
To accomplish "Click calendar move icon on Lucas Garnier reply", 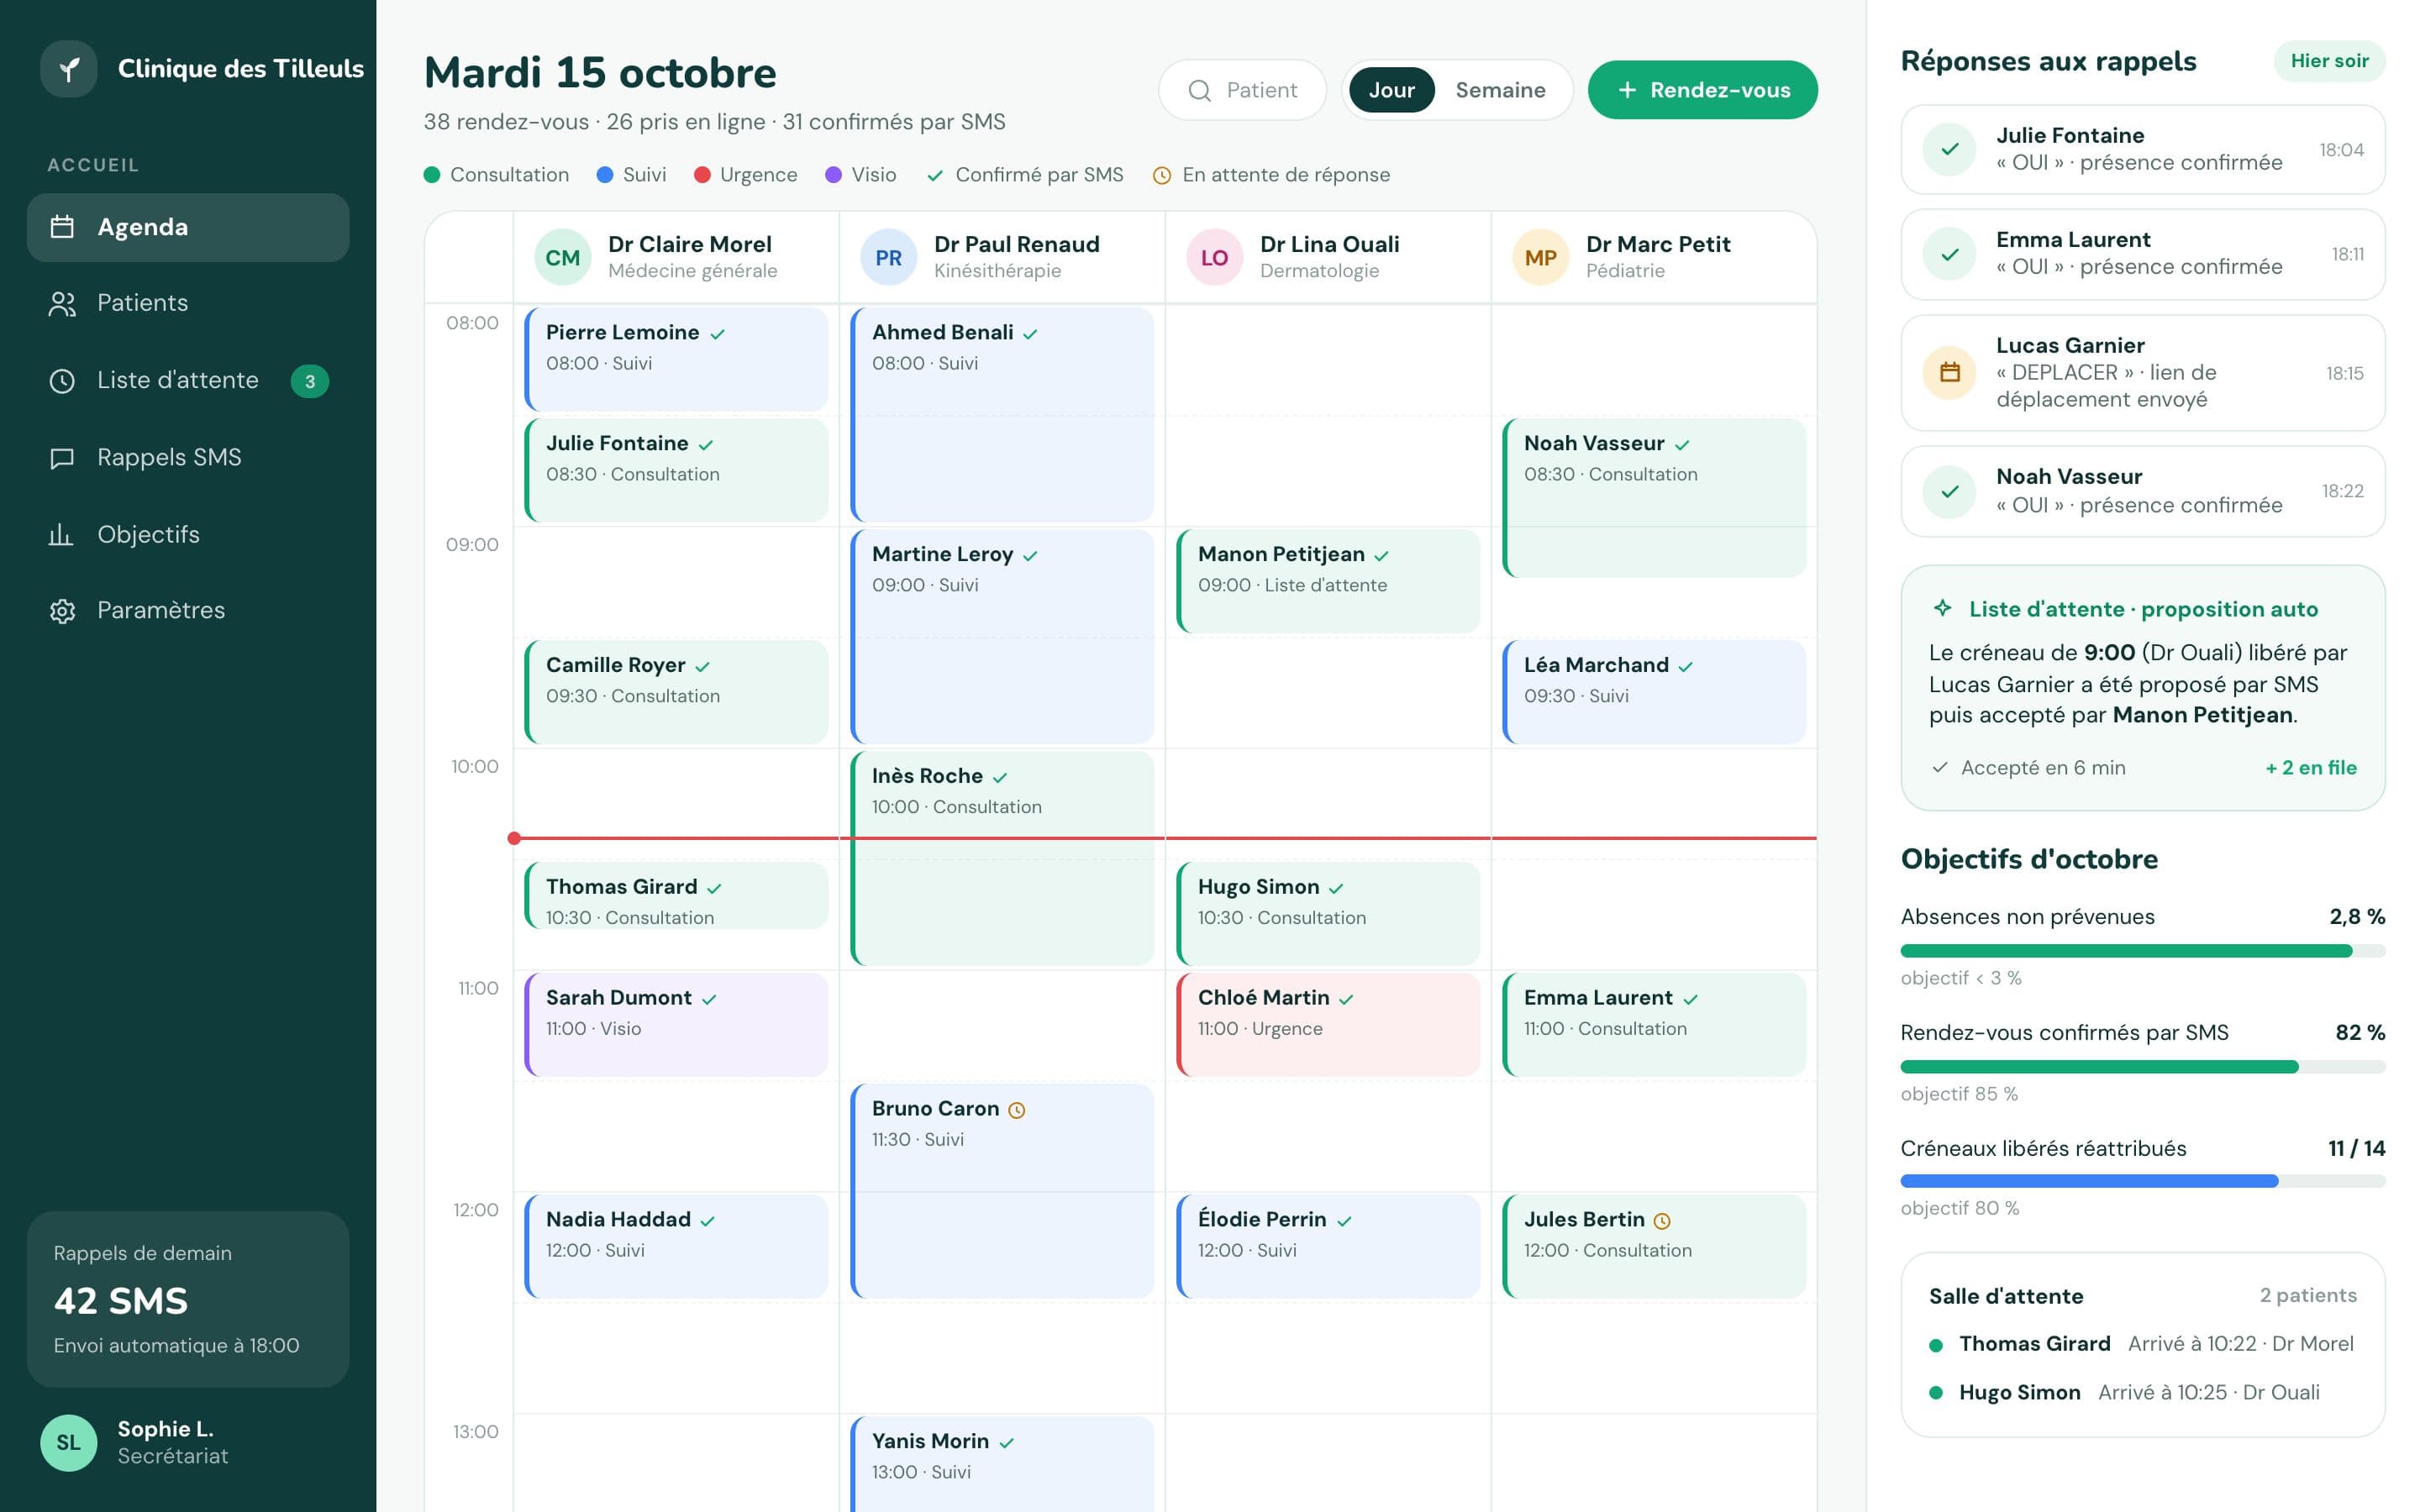I will point(1949,372).
